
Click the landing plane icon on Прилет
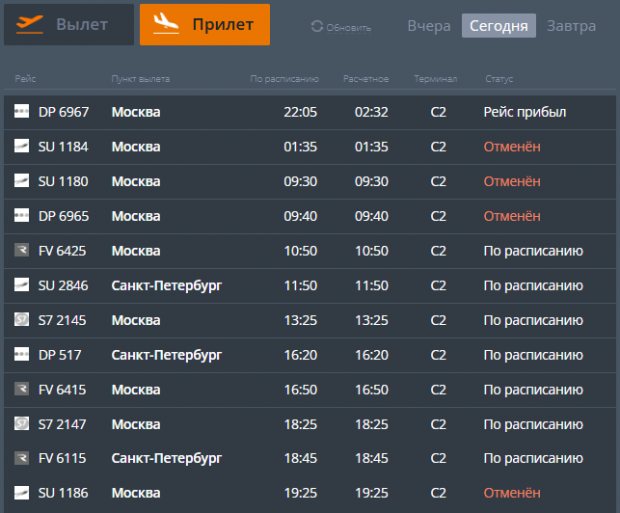tap(166, 23)
